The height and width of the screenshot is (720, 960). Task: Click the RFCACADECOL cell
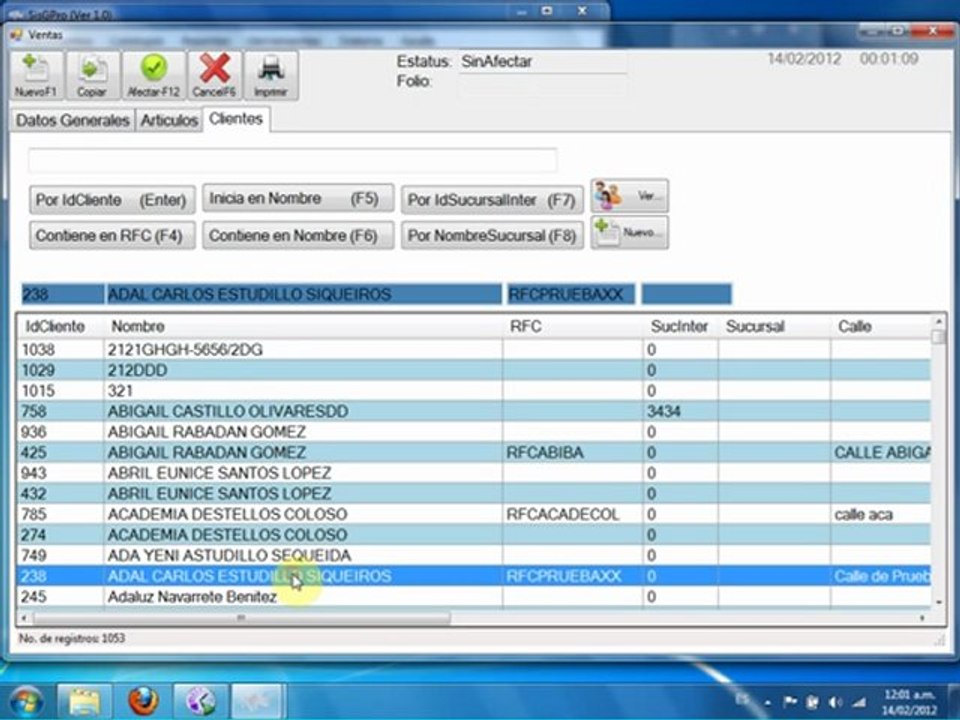pyautogui.click(x=572, y=514)
